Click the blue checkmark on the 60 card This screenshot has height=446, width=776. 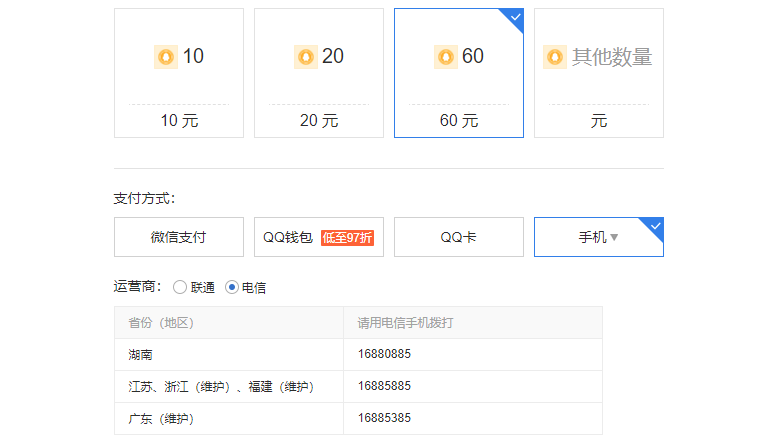515,17
